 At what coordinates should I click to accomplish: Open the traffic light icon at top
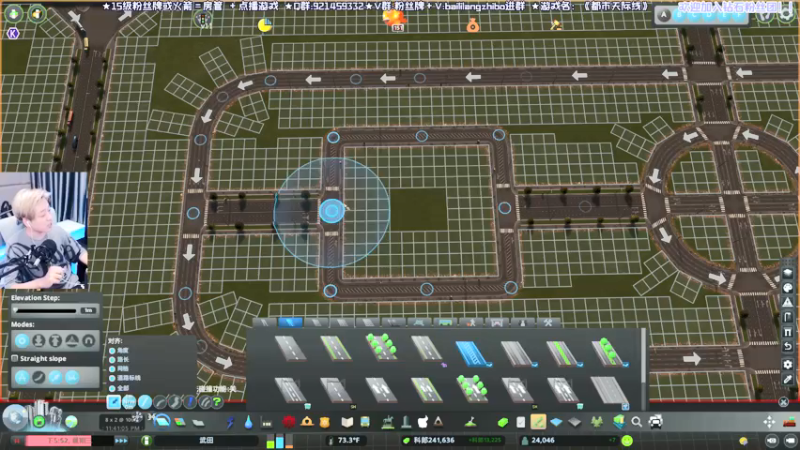203,19
